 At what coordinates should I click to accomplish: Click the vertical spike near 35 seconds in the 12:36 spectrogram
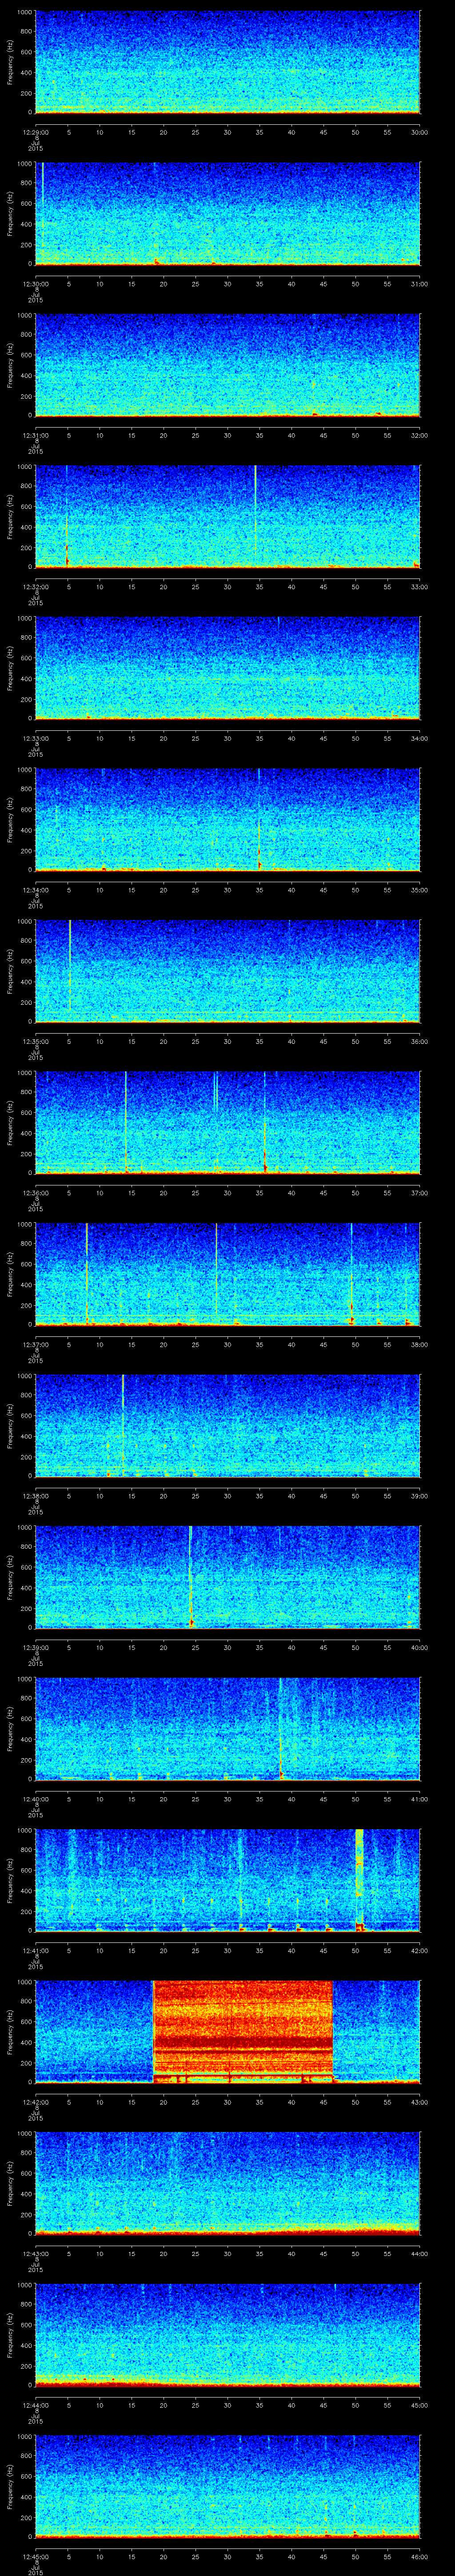point(265,1121)
